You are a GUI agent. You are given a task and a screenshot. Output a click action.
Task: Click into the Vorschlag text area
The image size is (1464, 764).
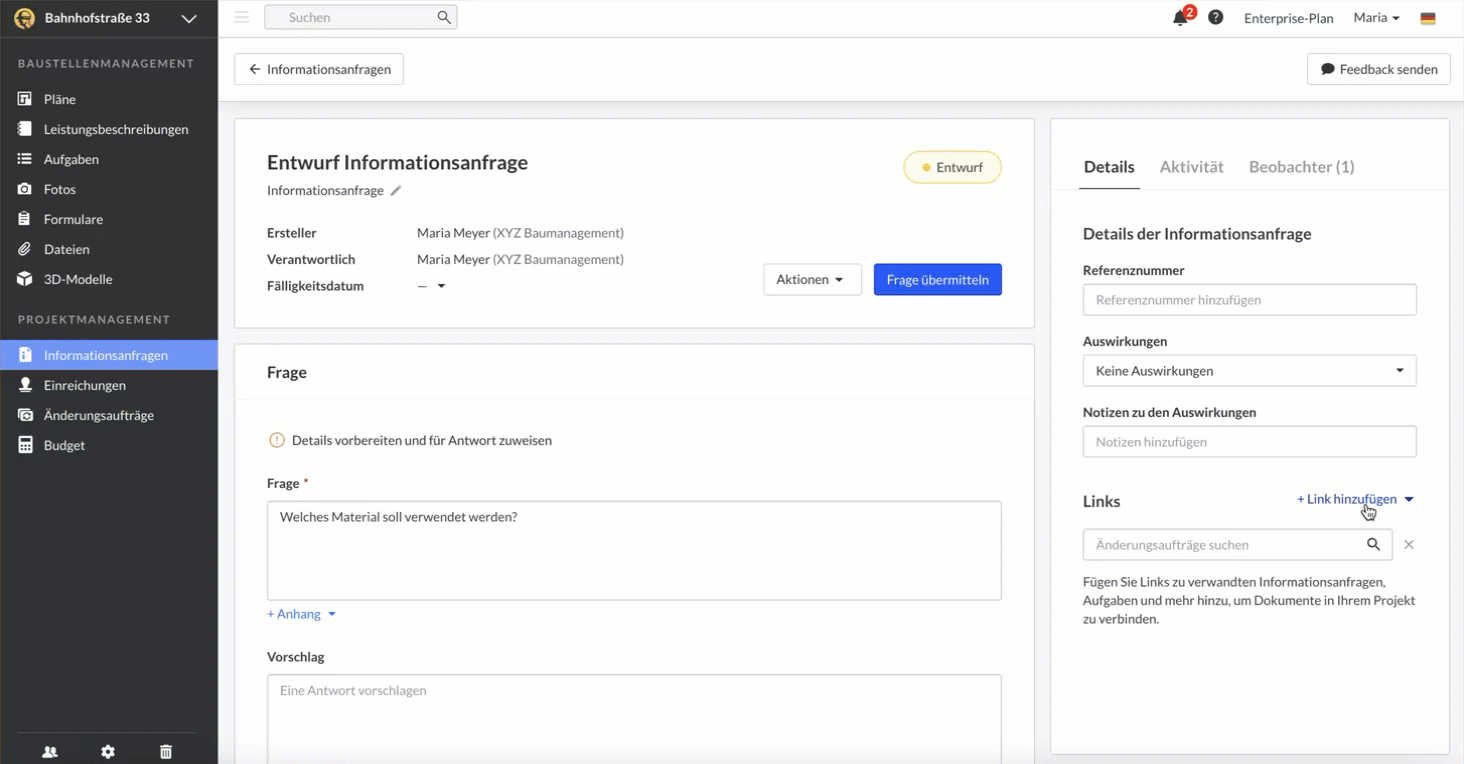(634, 719)
